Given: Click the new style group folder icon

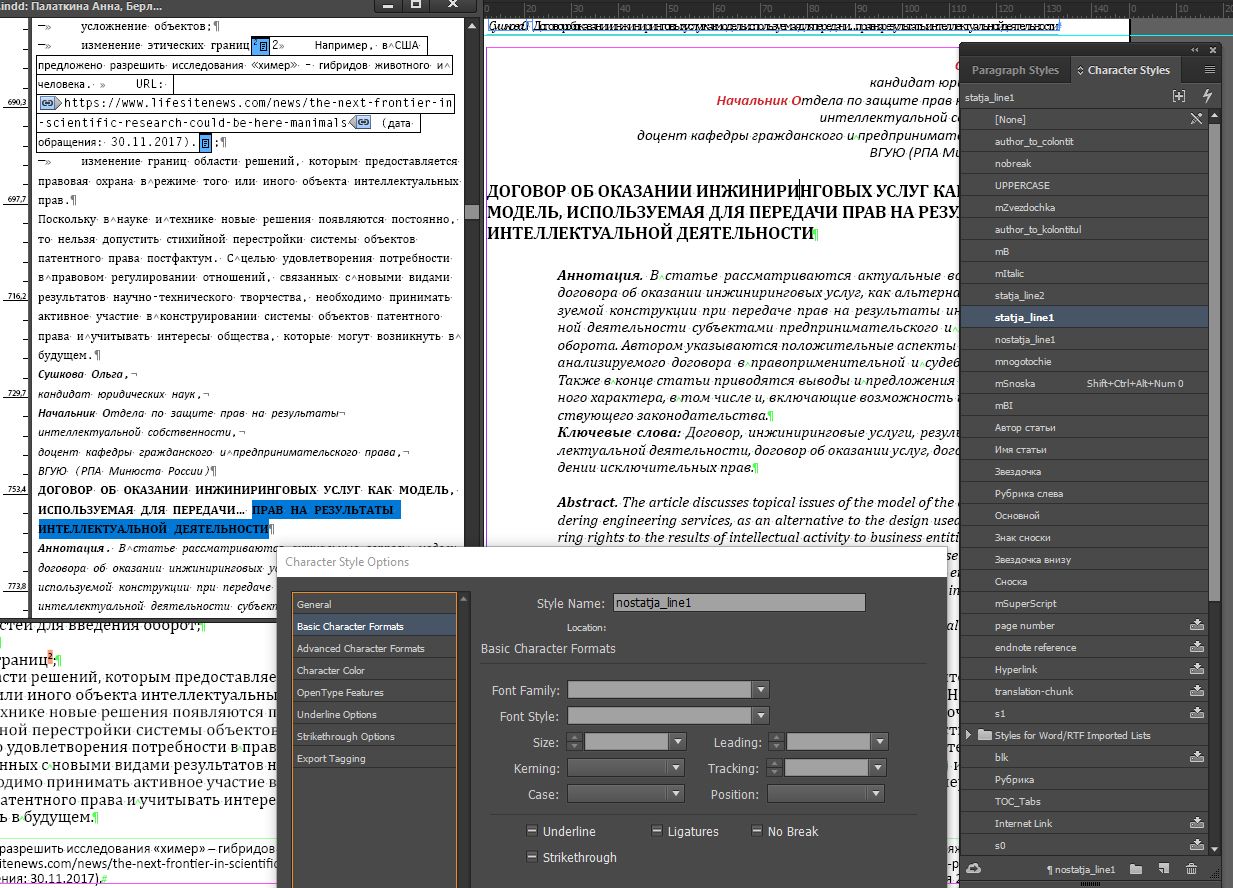Looking at the screenshot, I should [1135, 869].
